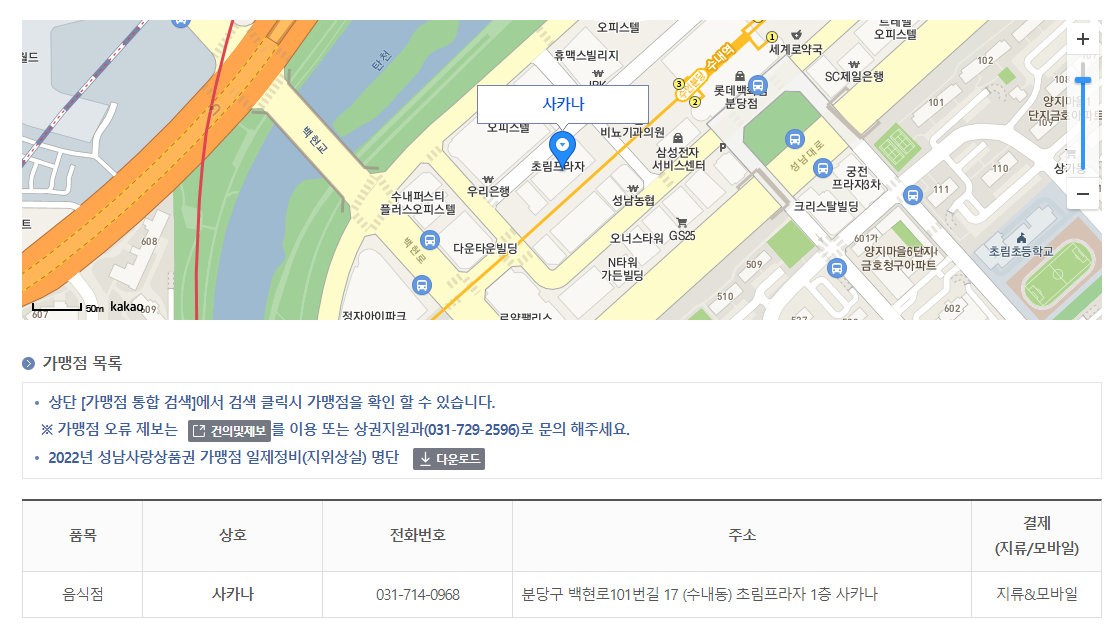
Task: Click Sunae Station exit 3 marker
Action: click(x=679, y=84)
